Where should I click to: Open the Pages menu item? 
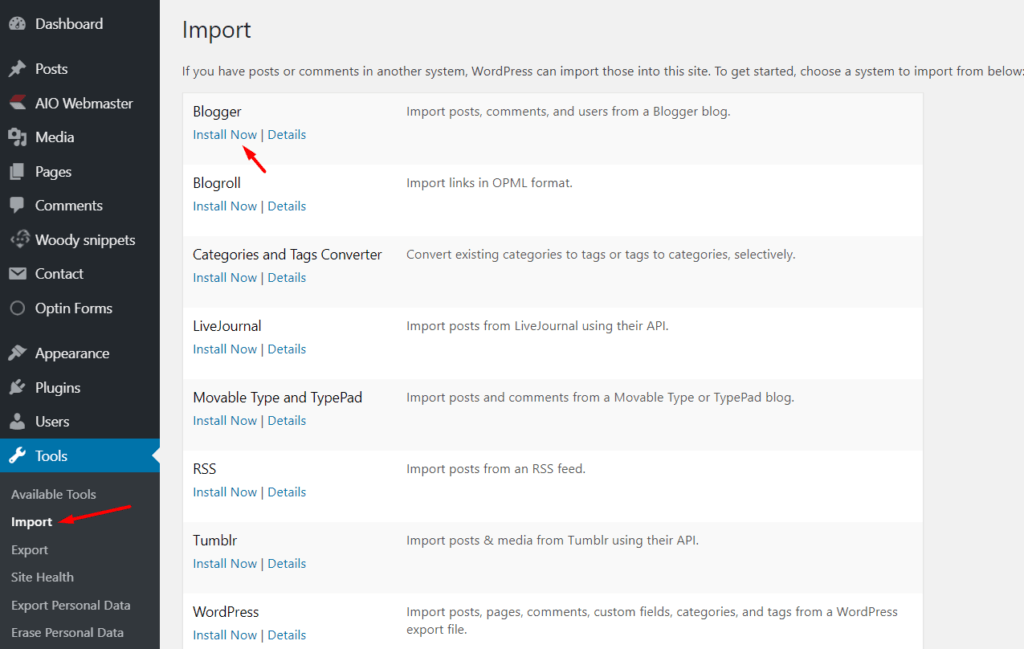tap(53, 172)
